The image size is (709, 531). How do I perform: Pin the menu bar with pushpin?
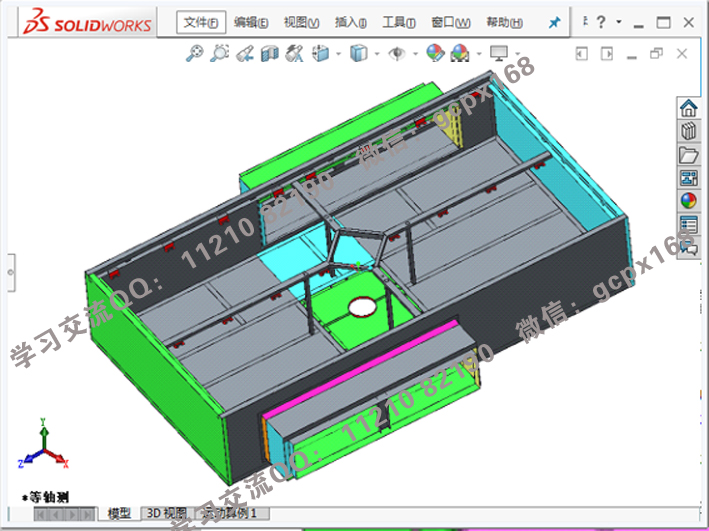point(555,22)
